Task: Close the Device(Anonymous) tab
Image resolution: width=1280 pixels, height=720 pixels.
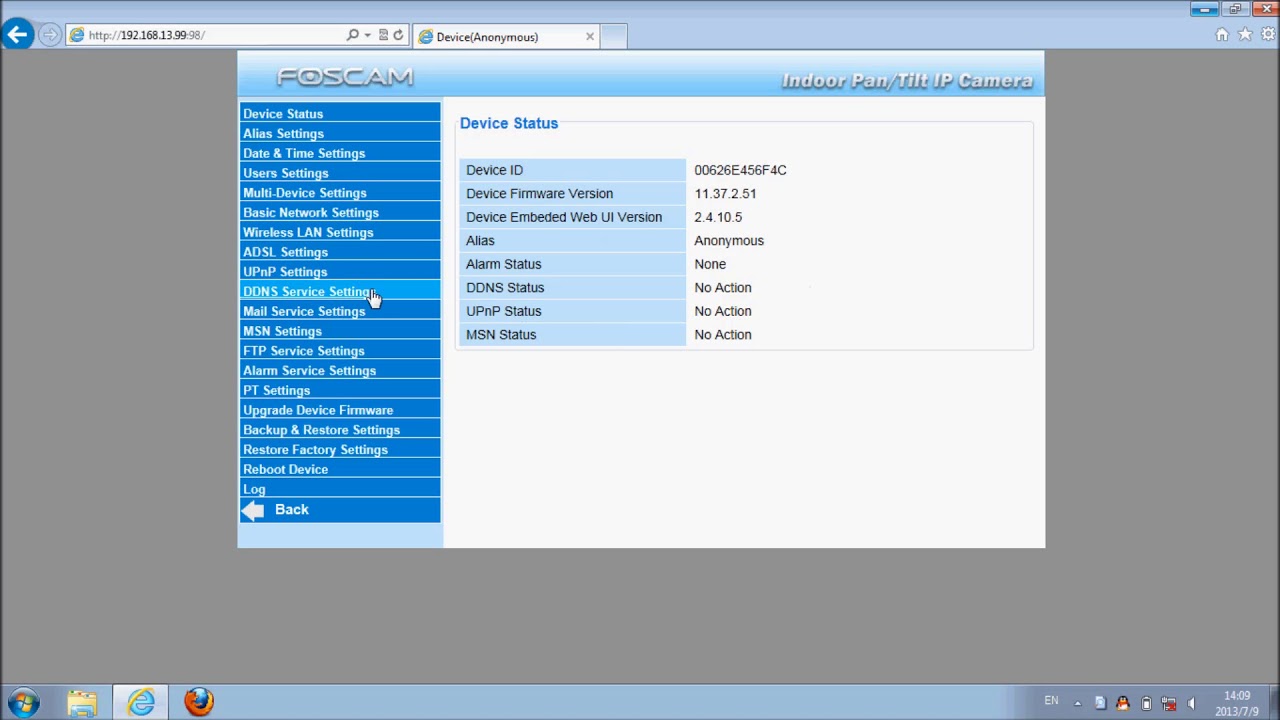Action: click(x=590, y=37)
